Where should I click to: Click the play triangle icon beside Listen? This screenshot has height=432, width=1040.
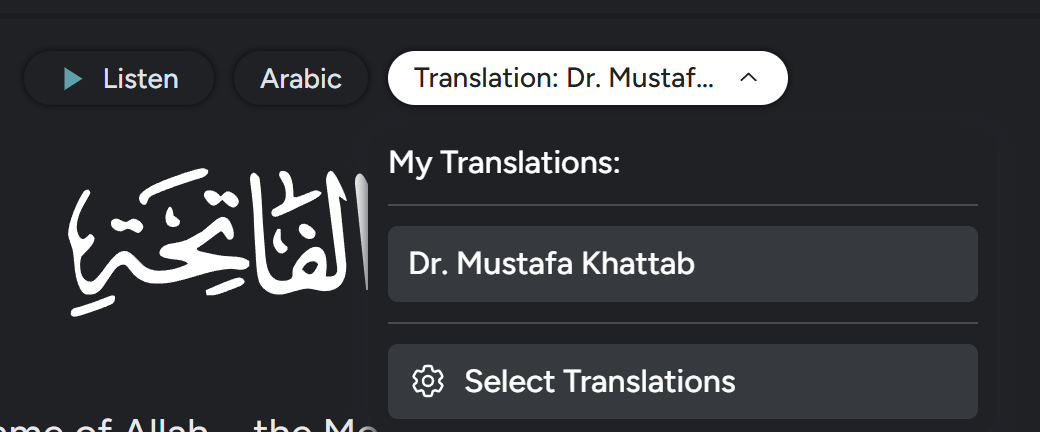point(72,79)
